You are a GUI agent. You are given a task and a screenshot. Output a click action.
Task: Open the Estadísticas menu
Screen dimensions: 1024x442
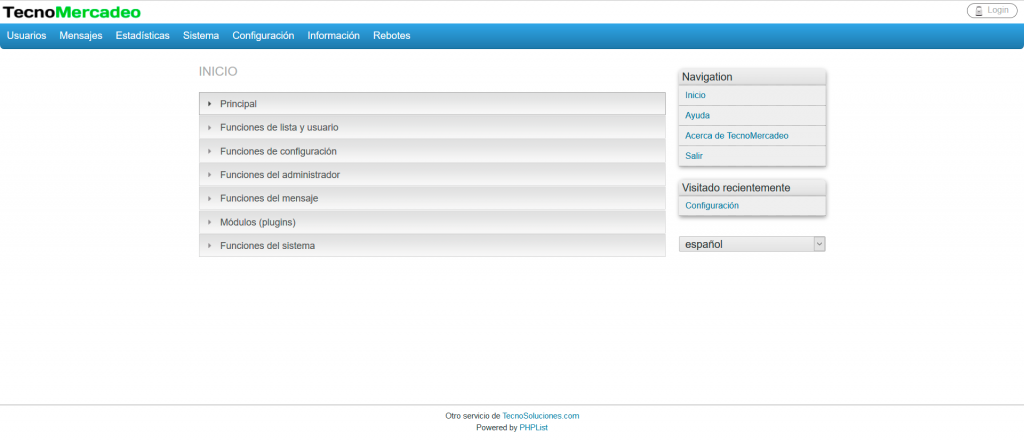(x=143, y=35)
